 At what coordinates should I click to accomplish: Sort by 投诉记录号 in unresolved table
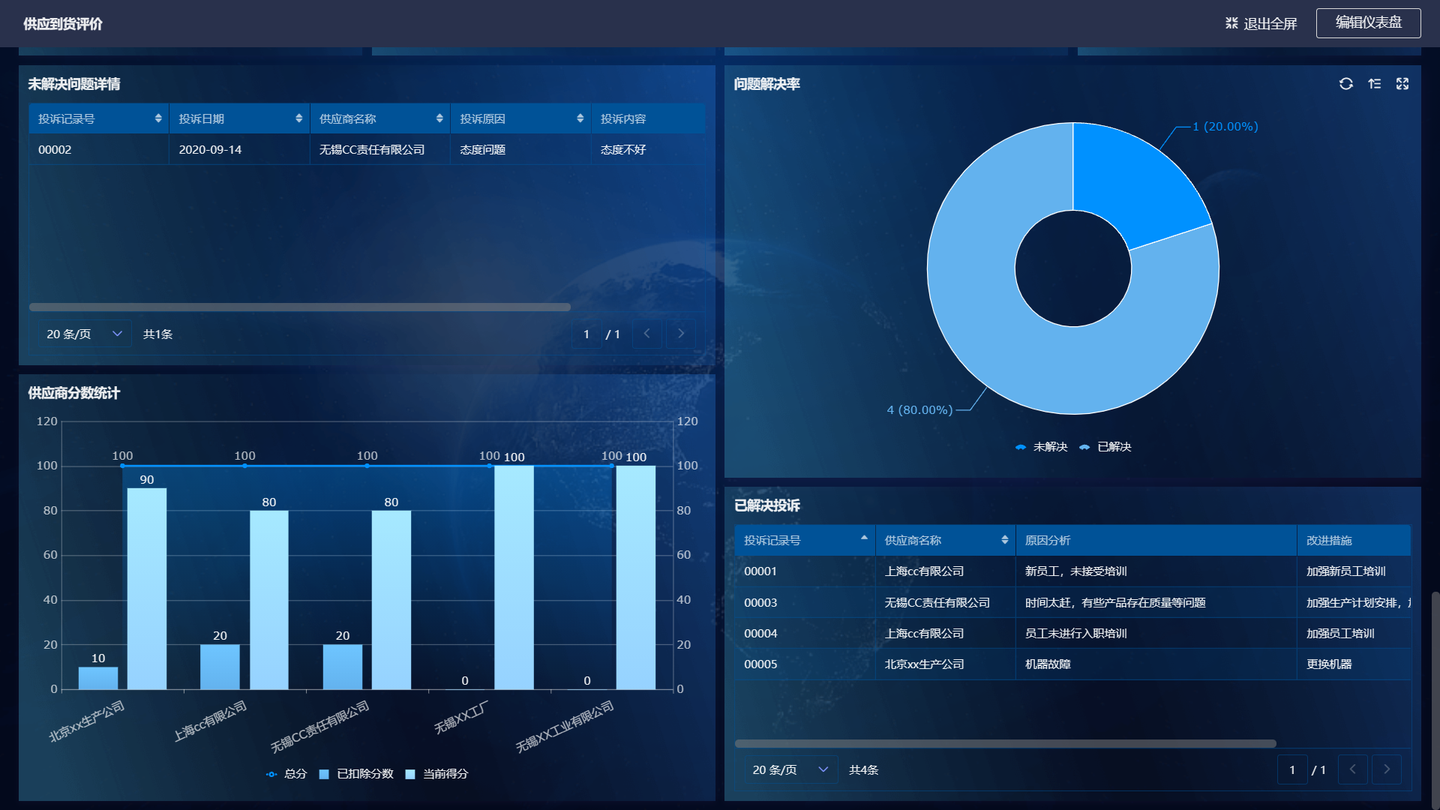[158, 119]
